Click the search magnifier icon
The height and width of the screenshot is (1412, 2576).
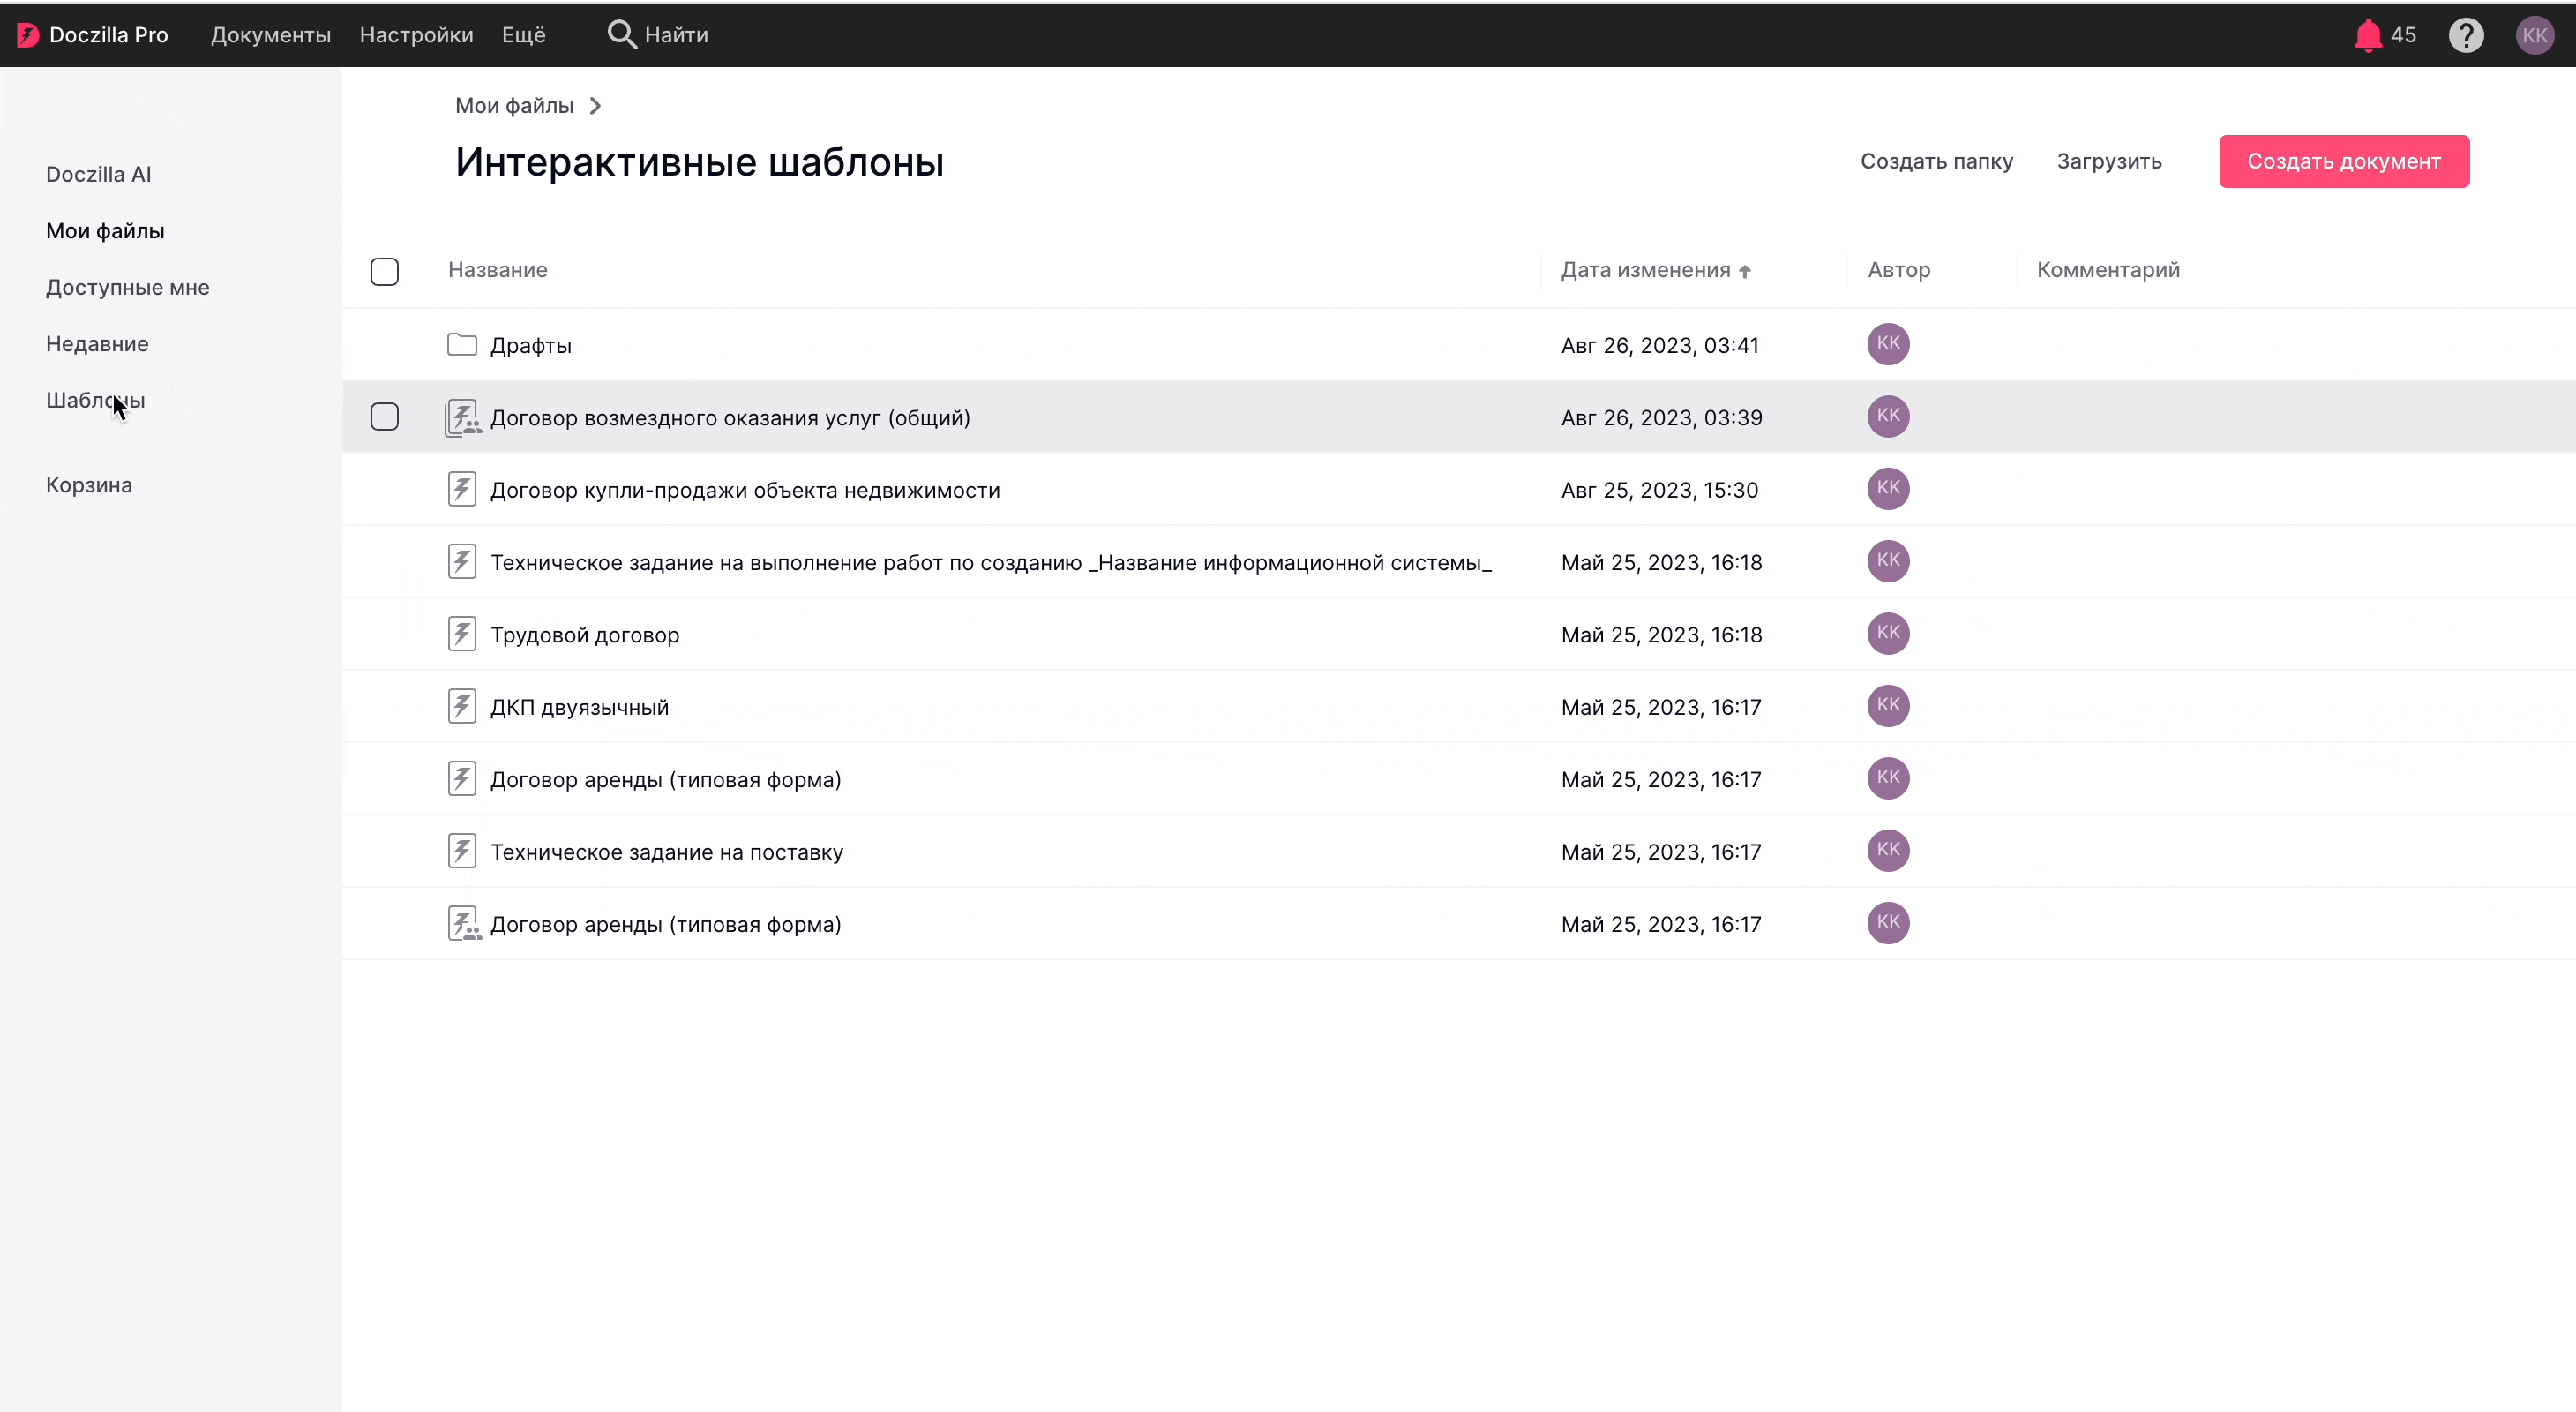point(621,34)
